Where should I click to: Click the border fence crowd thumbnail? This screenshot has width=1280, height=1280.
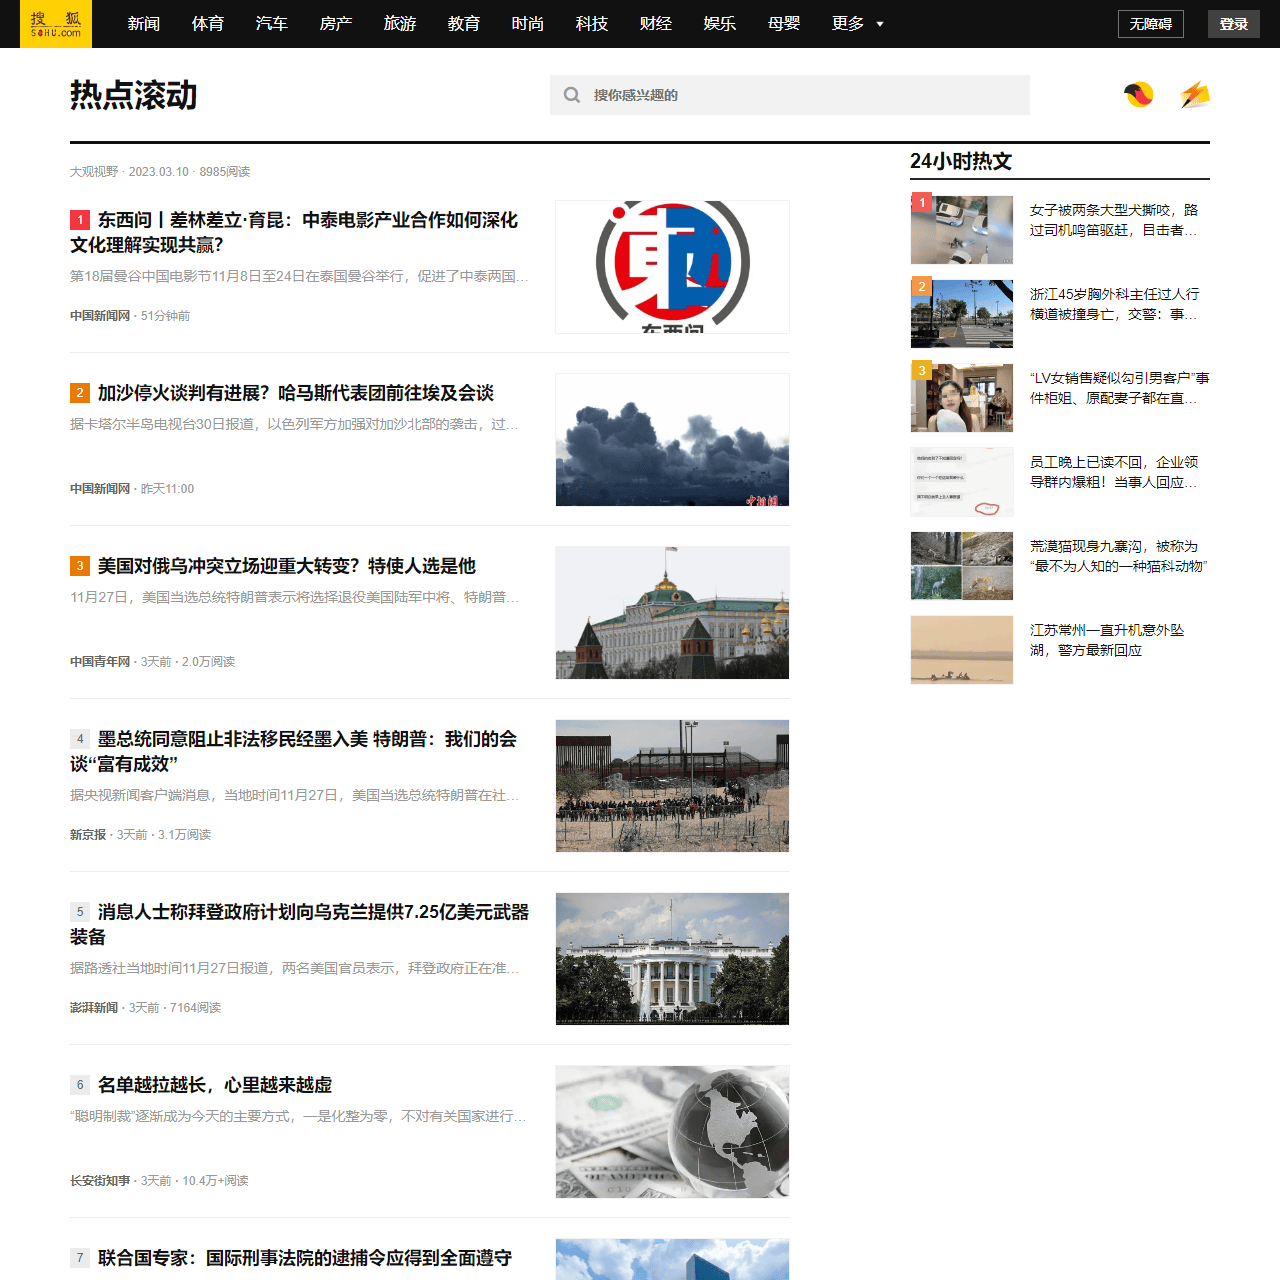[x=672, y=786]
